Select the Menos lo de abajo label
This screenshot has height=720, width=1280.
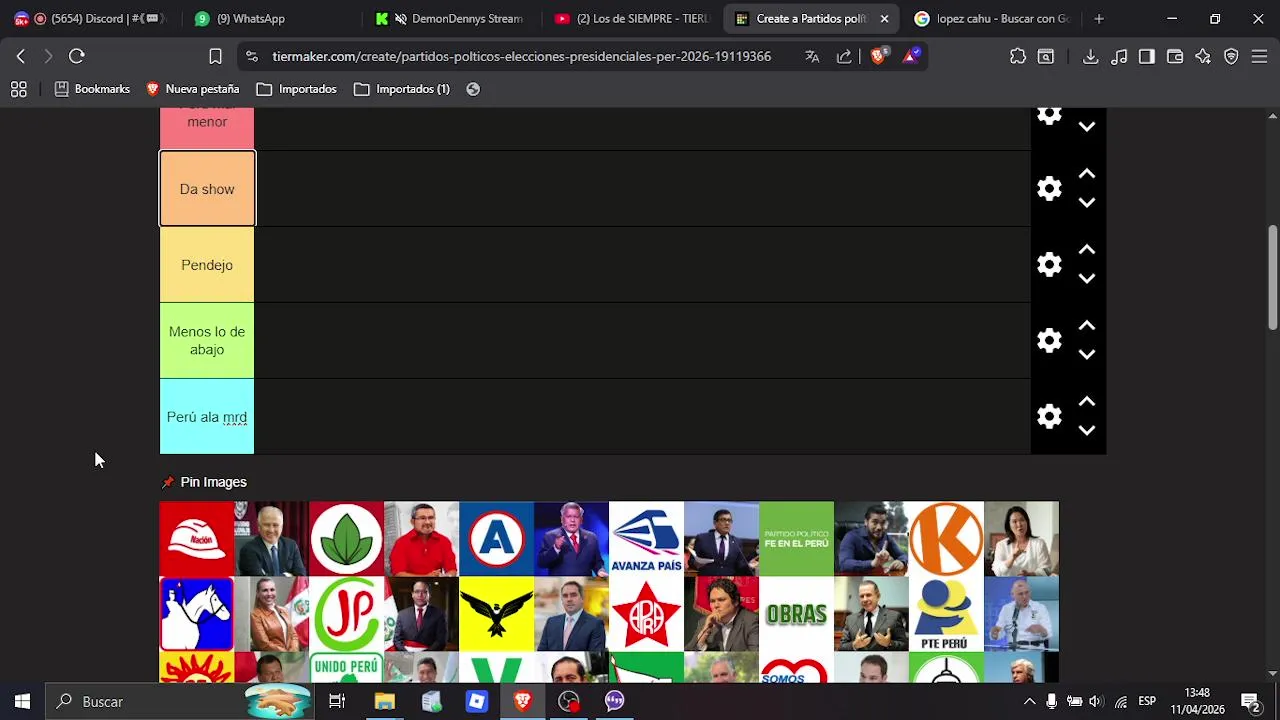207,341
